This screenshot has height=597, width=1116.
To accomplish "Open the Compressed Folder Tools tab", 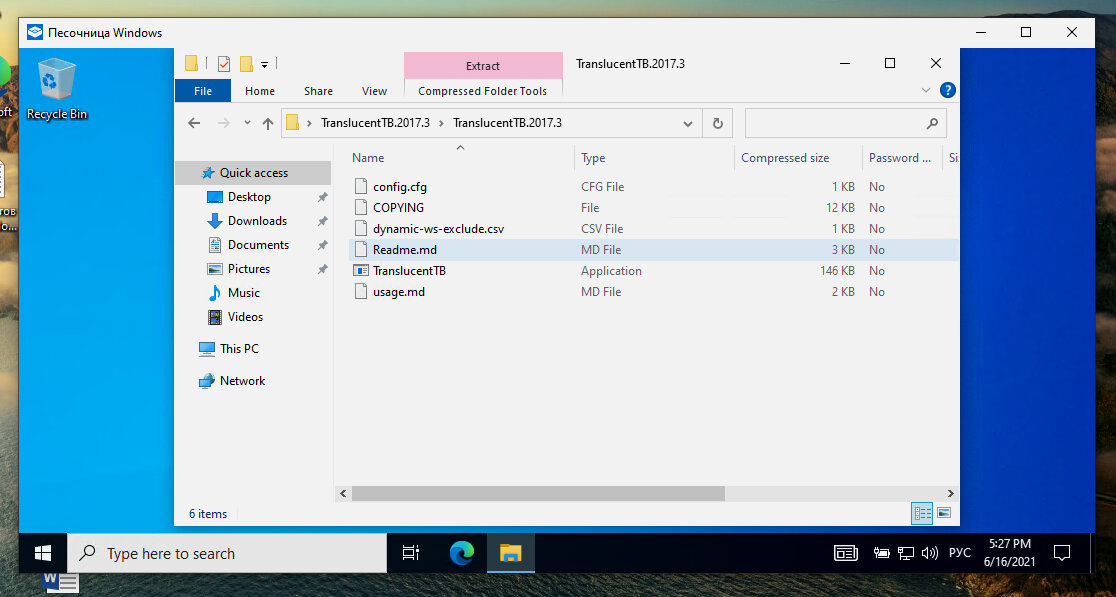I will (483, 91).
